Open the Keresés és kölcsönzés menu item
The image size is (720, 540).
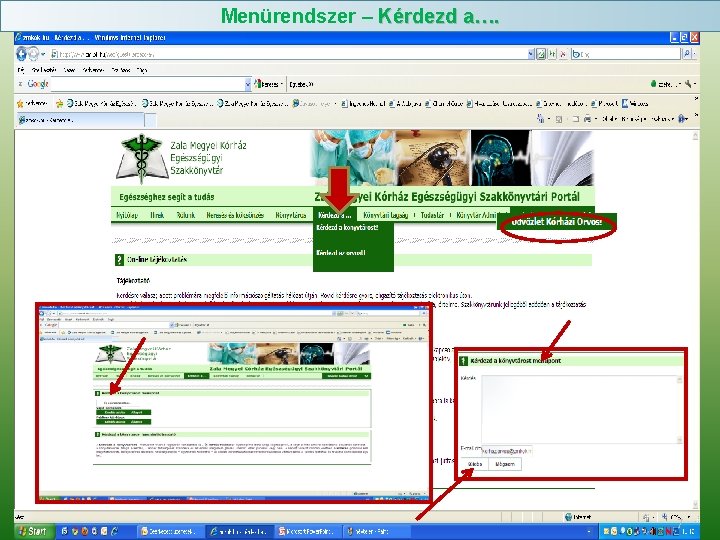(235, 215)
